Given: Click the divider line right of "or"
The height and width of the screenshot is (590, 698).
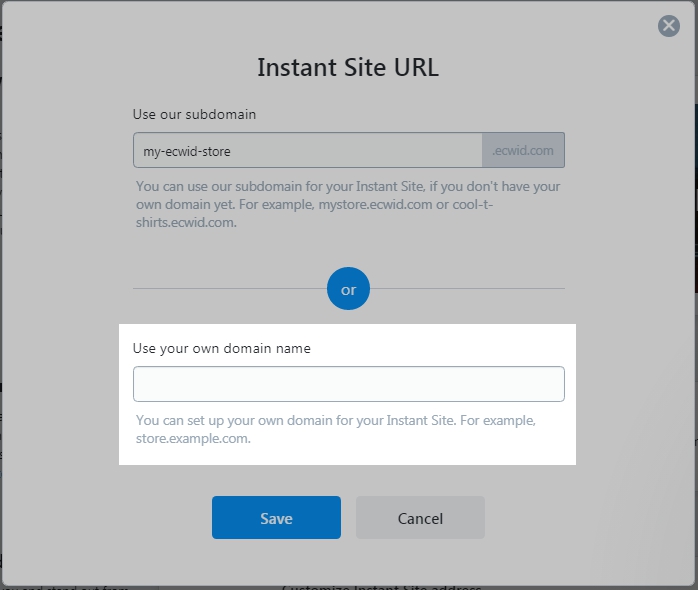Looking at the screenshot, I should pos(467,289).
